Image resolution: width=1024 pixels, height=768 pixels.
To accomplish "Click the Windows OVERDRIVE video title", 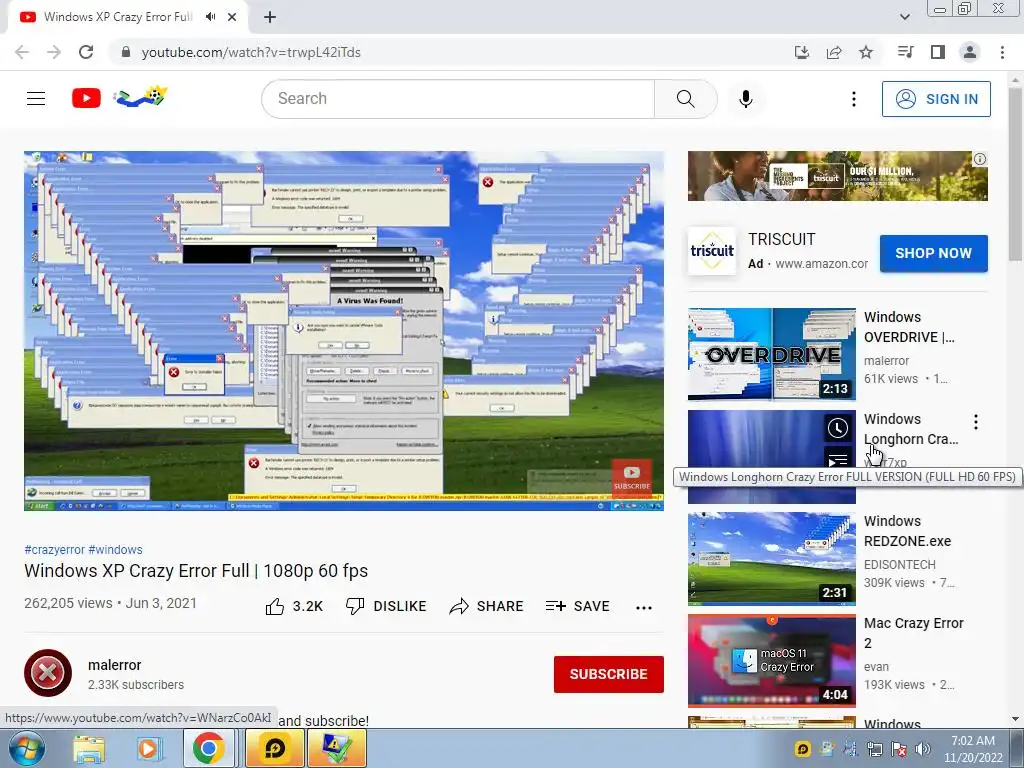I will (909, 327).
